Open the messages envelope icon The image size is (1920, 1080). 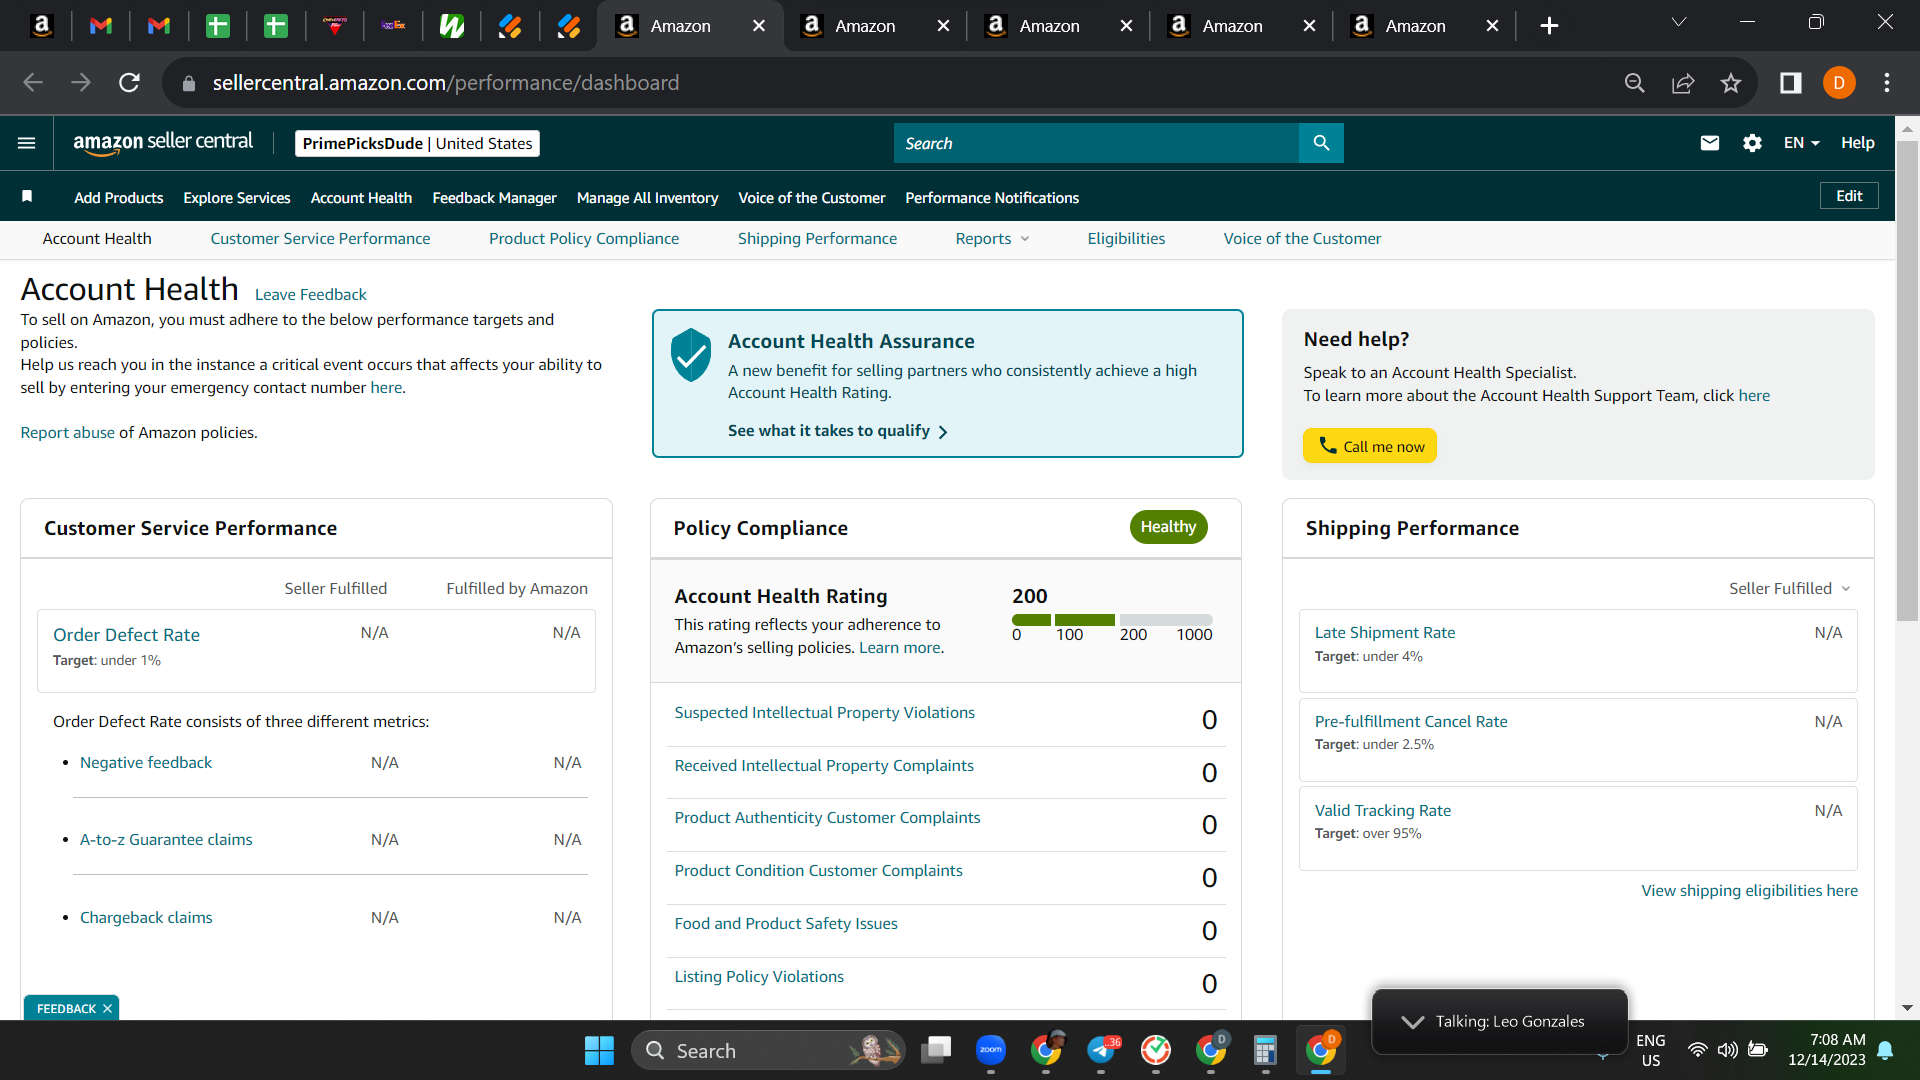1710,143
